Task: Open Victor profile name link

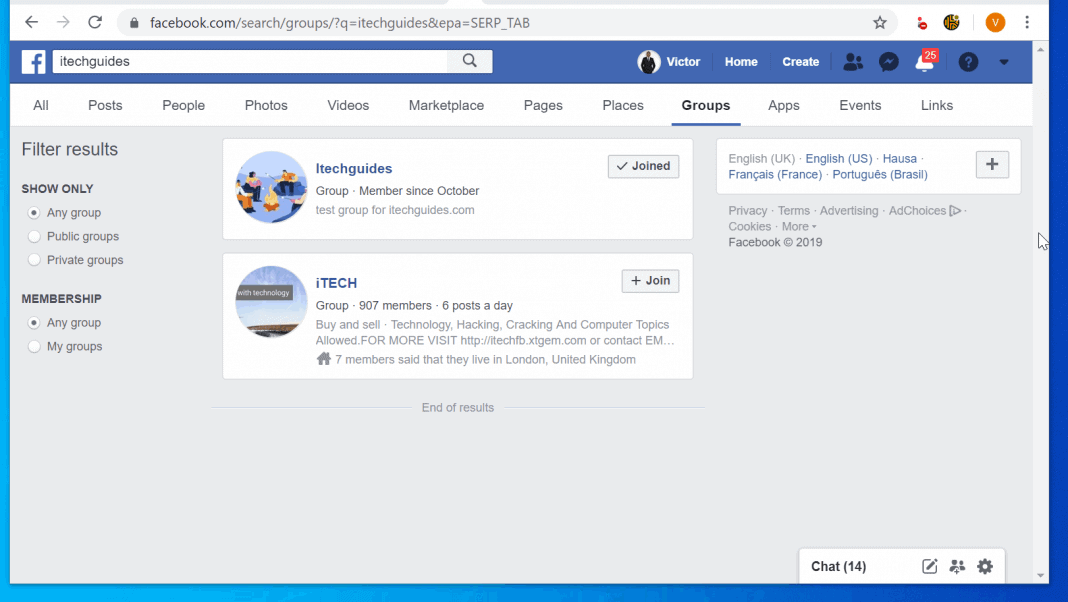Action: pyautogui.click(x=682, y=62)
